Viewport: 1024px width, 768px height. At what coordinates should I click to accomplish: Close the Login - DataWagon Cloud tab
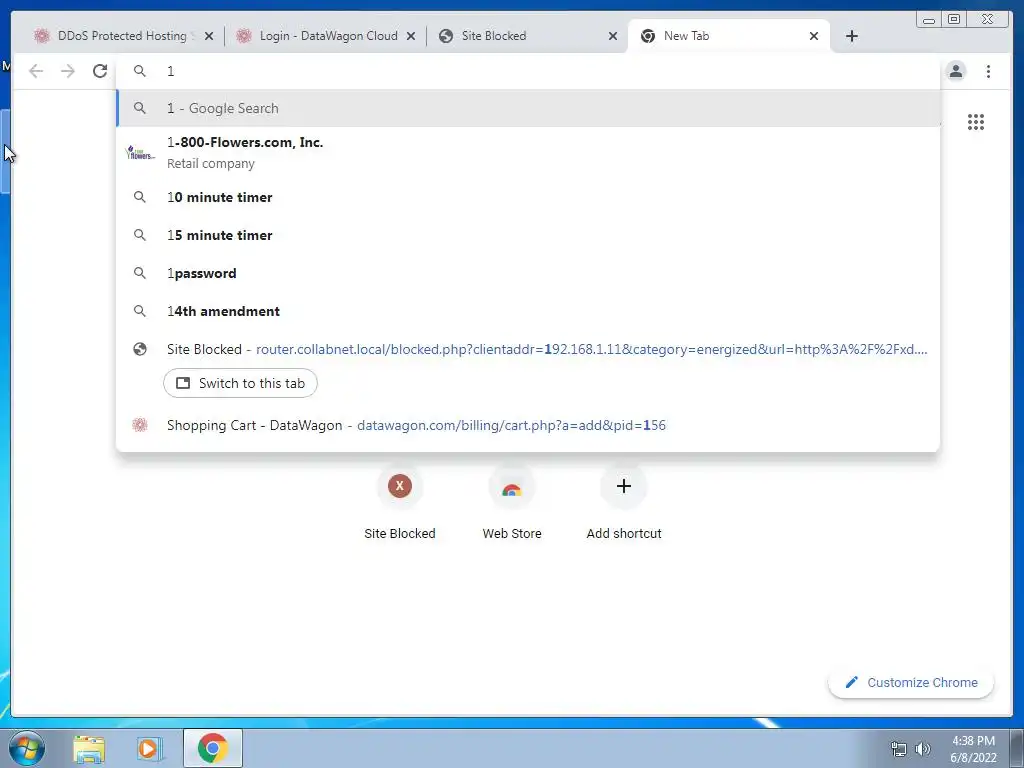[411, 36]
